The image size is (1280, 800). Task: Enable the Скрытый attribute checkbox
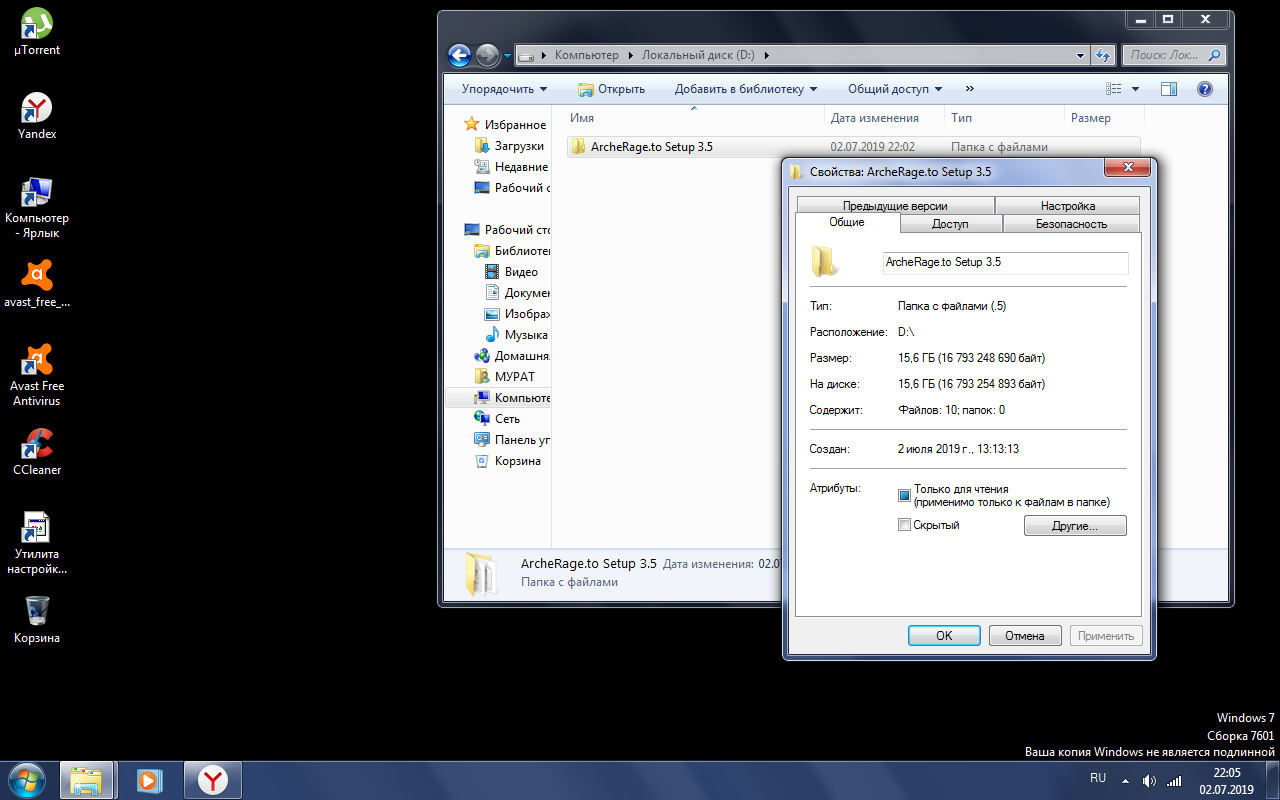tap(904, 525)
